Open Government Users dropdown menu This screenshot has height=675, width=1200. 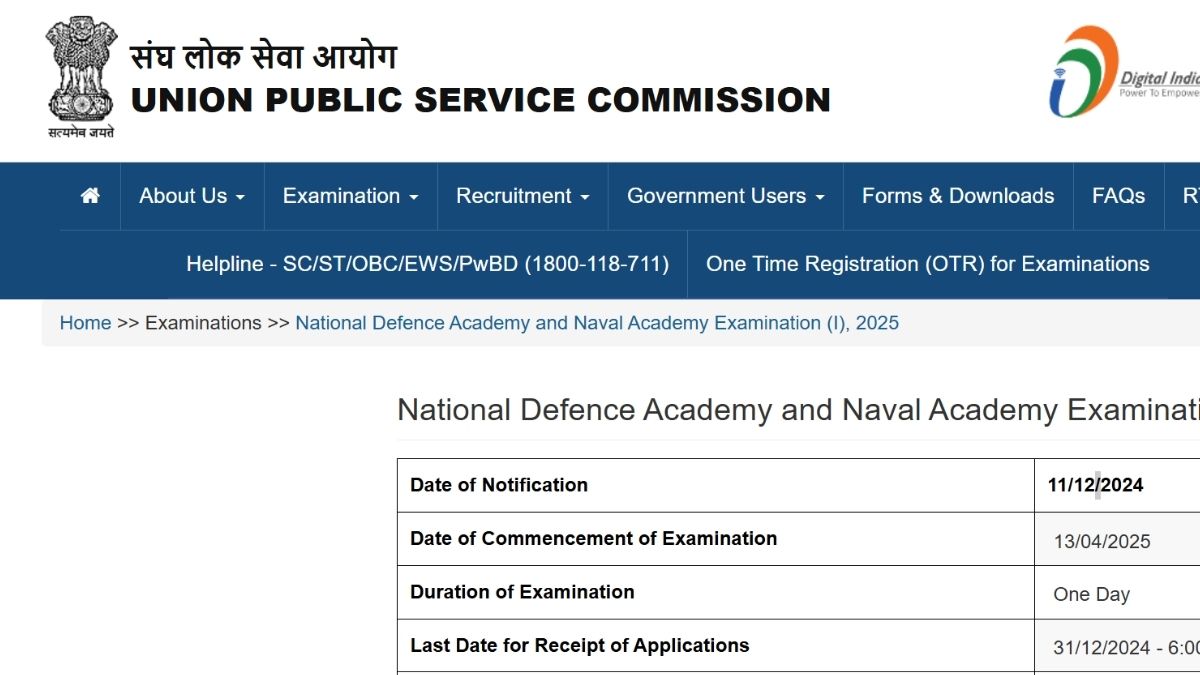[726, 196]
